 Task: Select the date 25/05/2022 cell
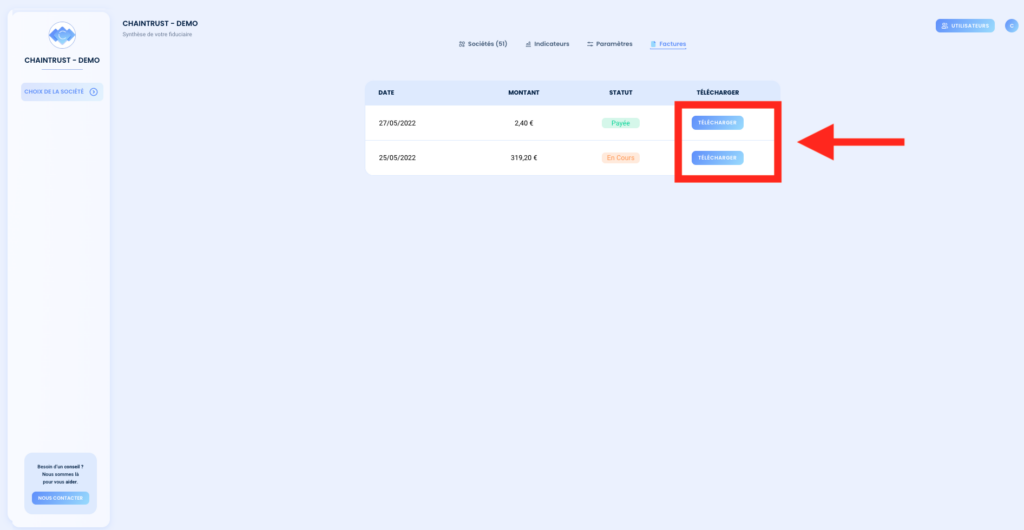397,158
